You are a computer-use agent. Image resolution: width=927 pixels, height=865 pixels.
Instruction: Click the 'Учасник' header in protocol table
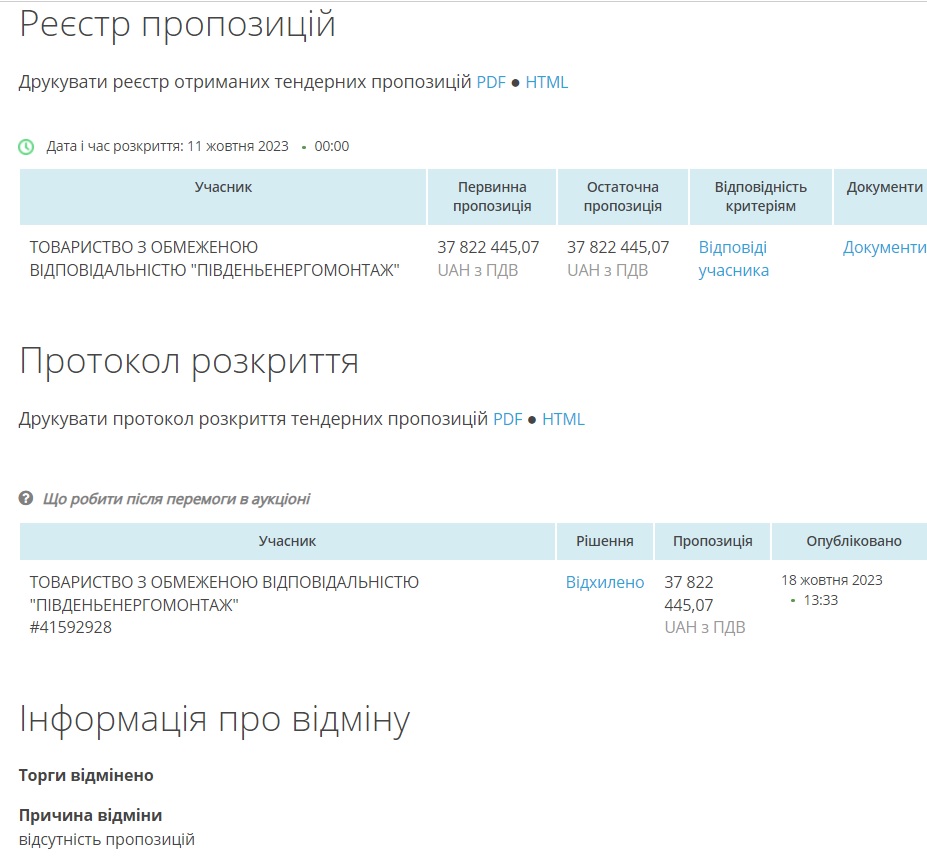point(287,541)
